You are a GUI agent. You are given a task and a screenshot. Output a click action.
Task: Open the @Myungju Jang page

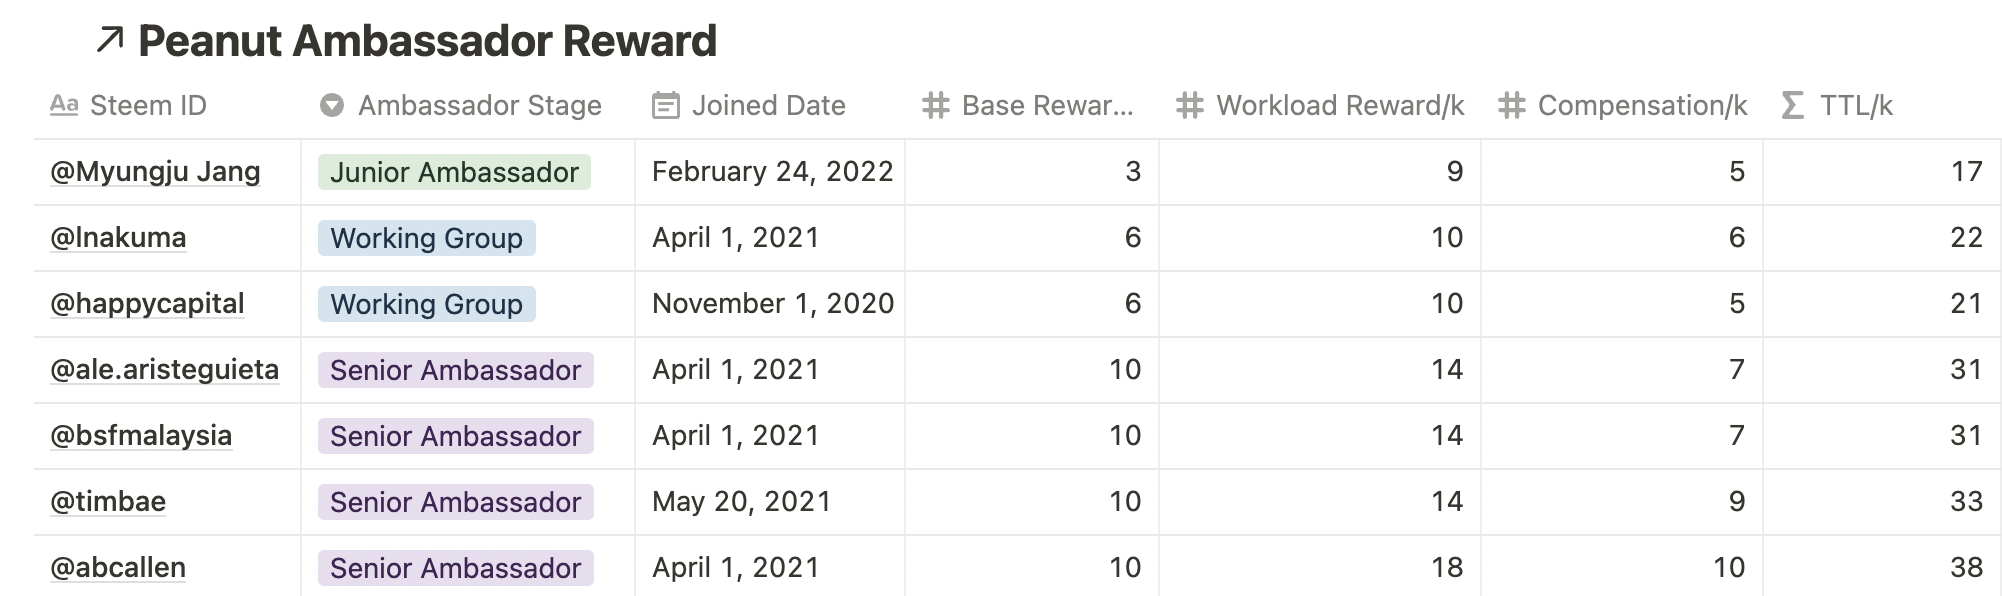[x=155, y=172]
